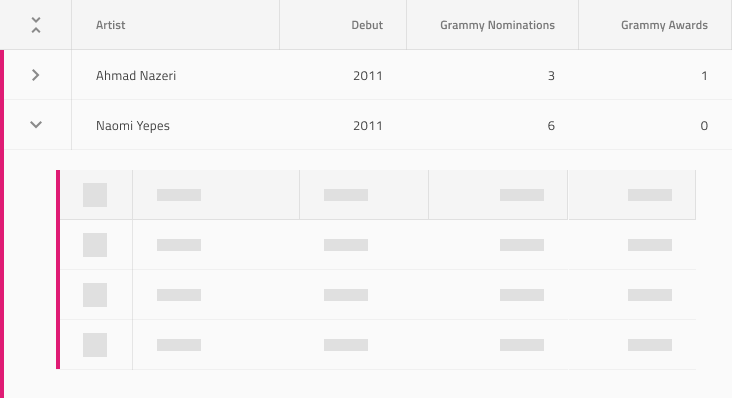Select Naomi Yepes's Grammy nominations value 6
The height and width of the screenshot is (398, 732).
pyautogui.click(x=551, y=126)
